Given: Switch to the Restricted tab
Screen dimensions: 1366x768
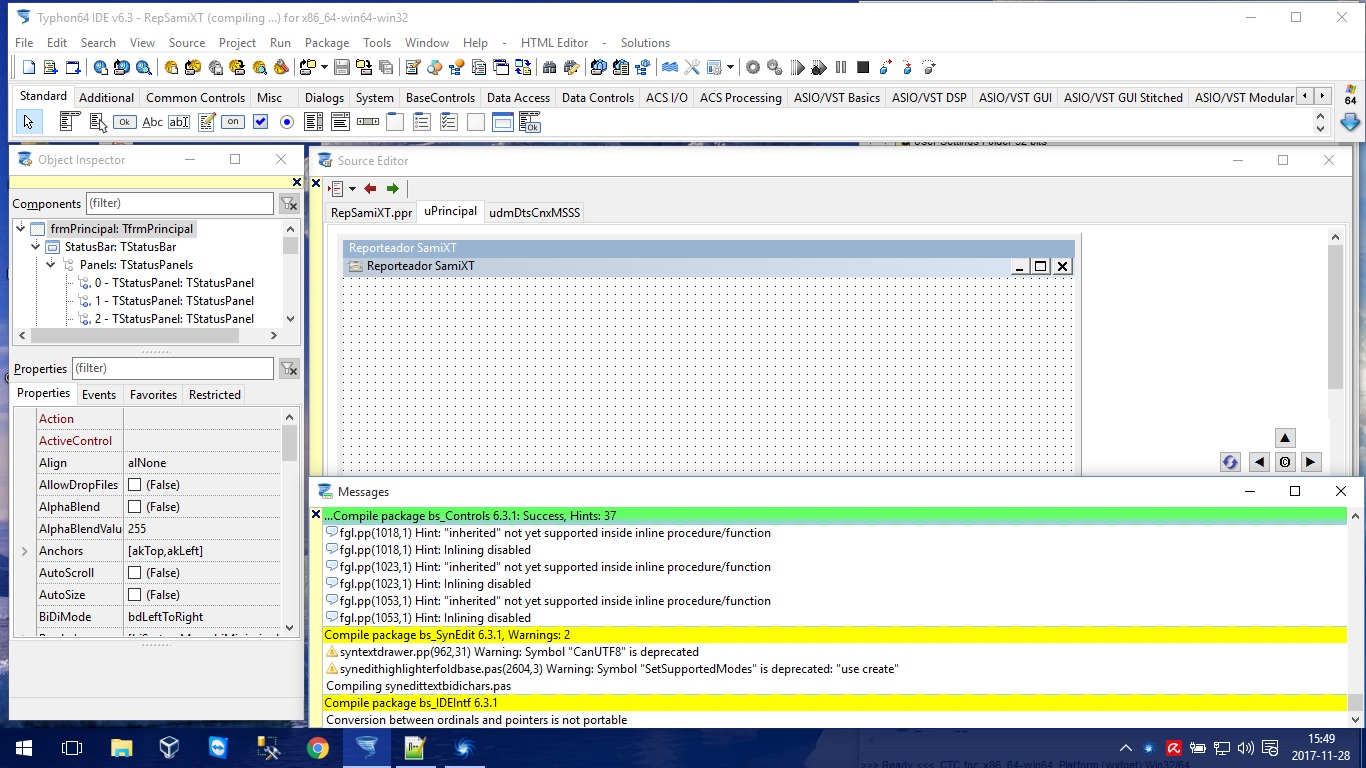Looking at the screenshot, I should click(x=215, y=395).
